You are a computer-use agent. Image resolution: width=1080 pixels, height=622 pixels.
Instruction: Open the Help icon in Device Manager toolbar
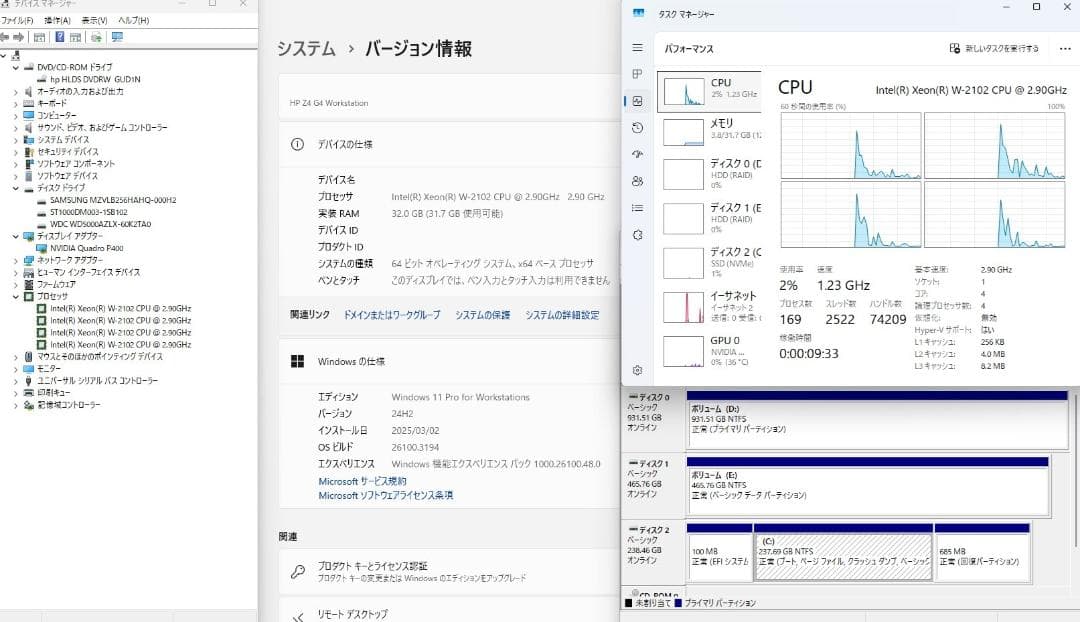60,37
